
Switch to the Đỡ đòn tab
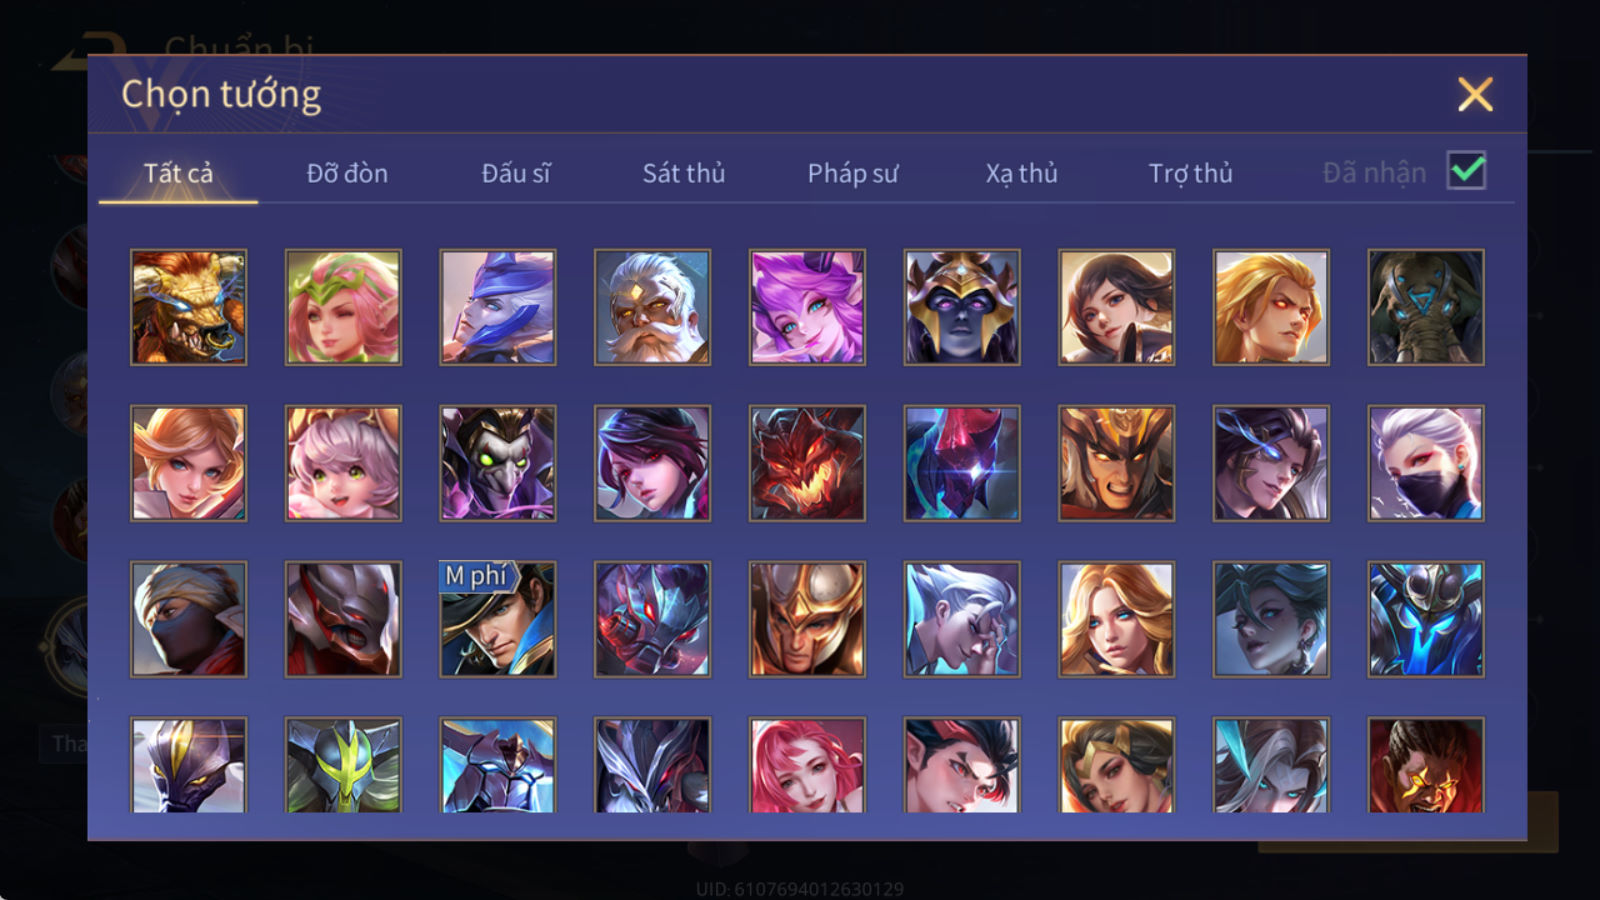347,173
